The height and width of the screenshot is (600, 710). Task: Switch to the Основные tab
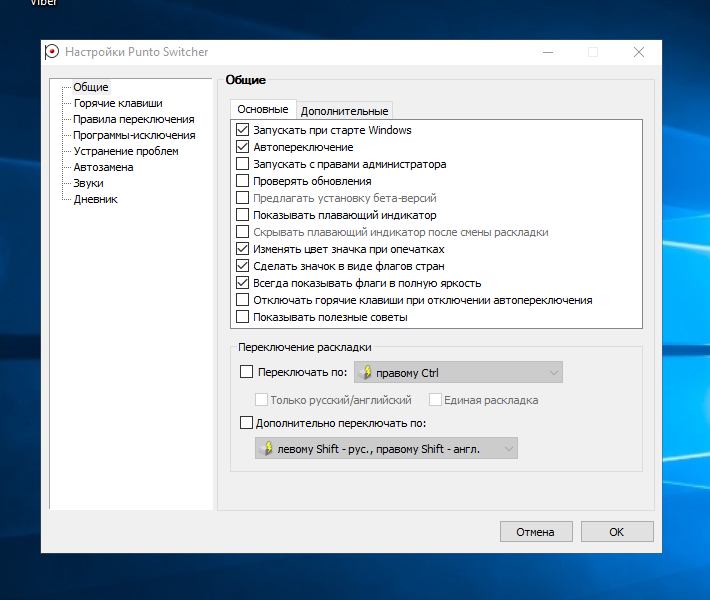(x=263, y=109)
